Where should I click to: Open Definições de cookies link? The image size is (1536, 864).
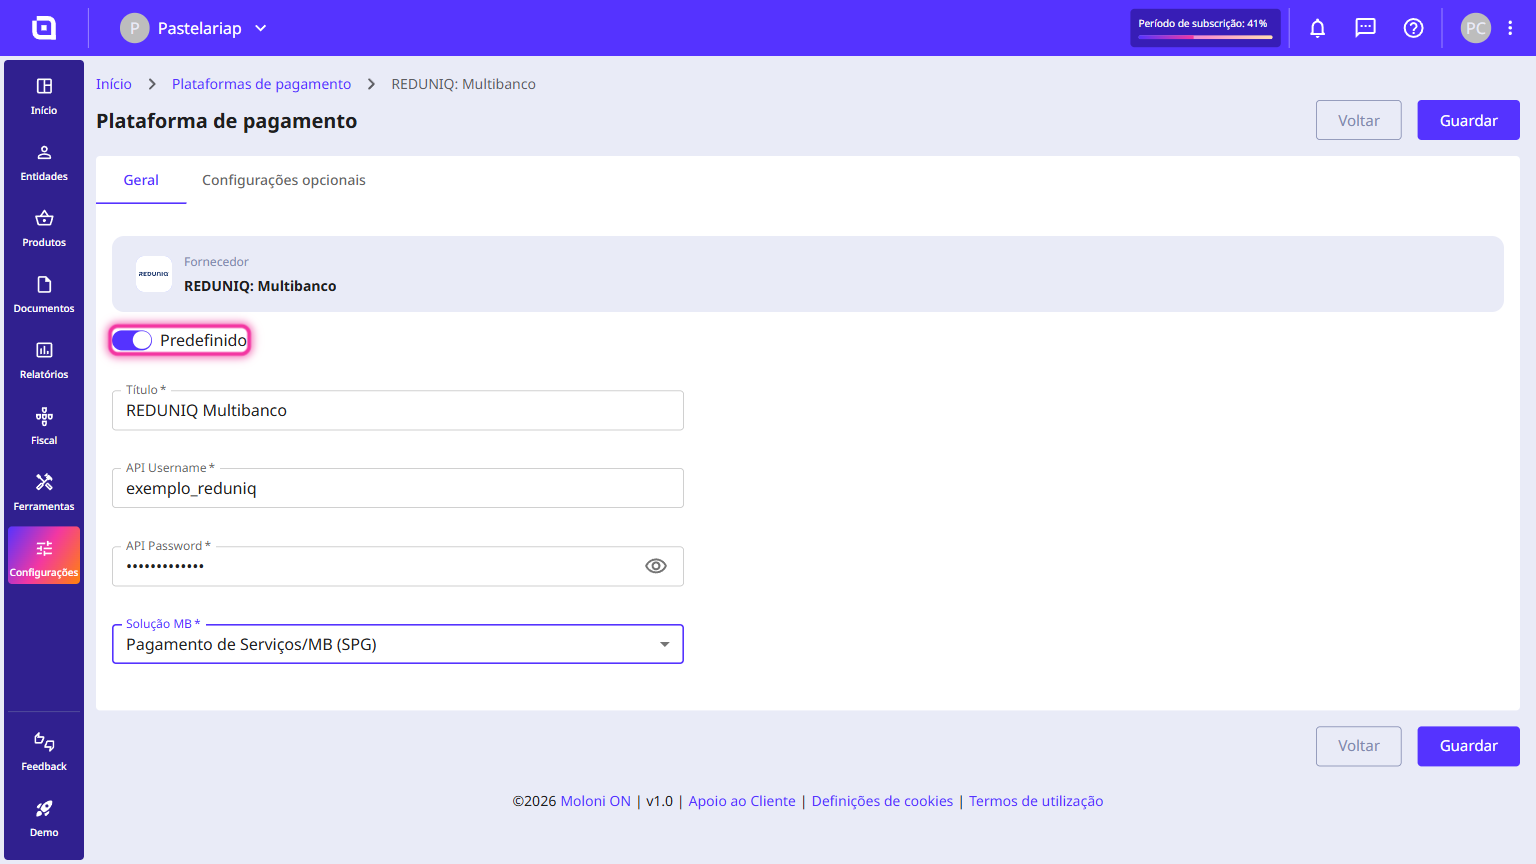pyautogui.click(x=883, y=801)
